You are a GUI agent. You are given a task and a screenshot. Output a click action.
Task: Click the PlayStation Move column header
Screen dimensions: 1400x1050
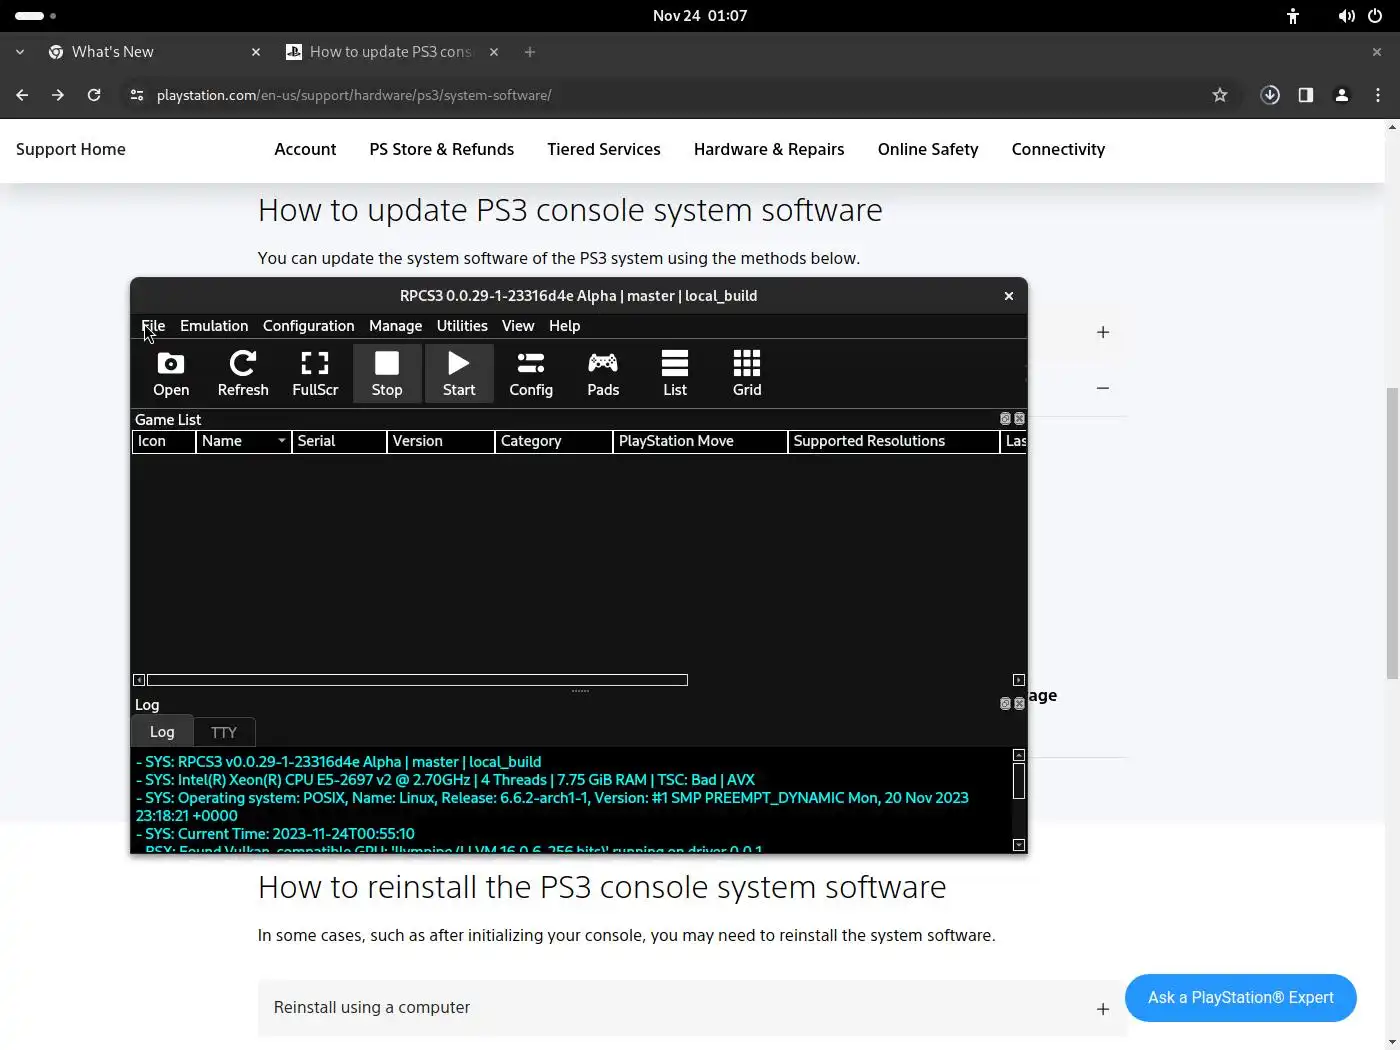[700, 441]
